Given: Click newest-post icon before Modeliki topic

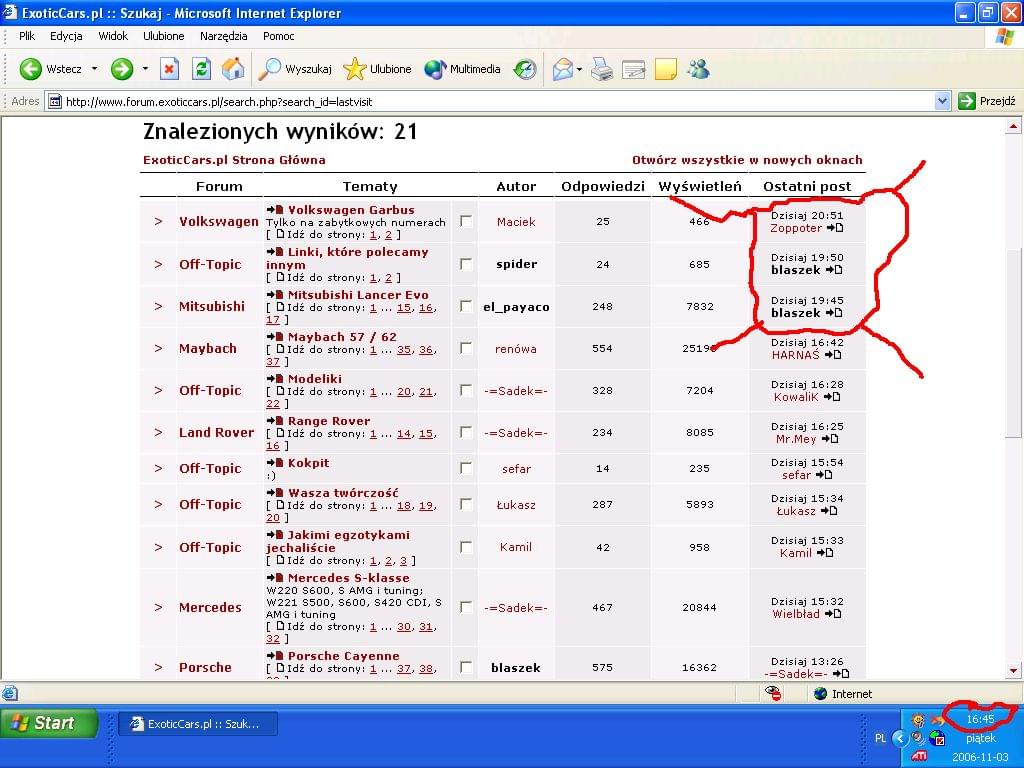Looking at the screenshot, I should point(275,379).
